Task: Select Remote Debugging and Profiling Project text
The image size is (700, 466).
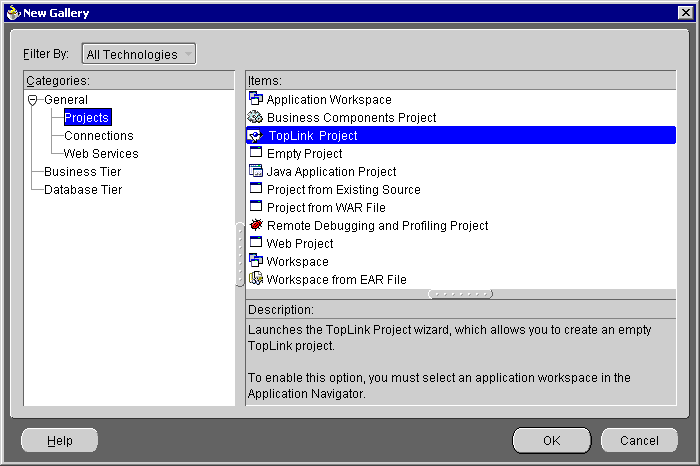Action: pos(378,225)
